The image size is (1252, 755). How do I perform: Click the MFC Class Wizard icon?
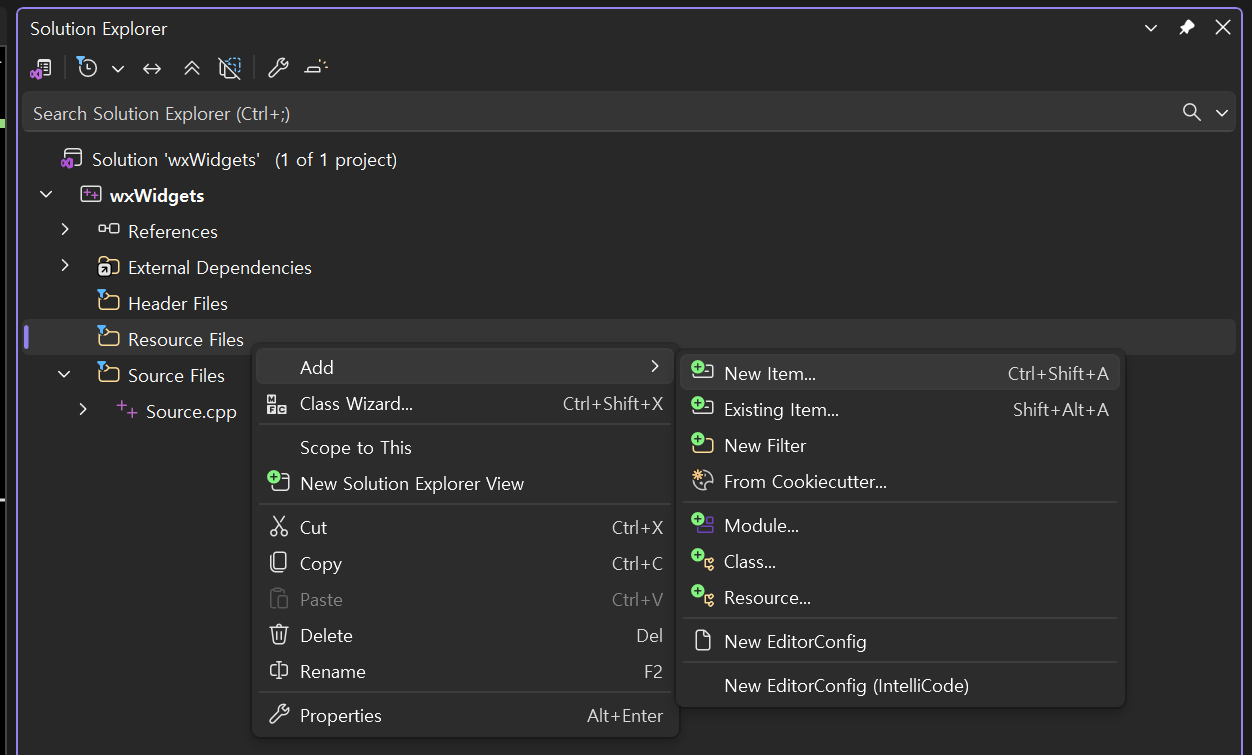coord(277,404)
